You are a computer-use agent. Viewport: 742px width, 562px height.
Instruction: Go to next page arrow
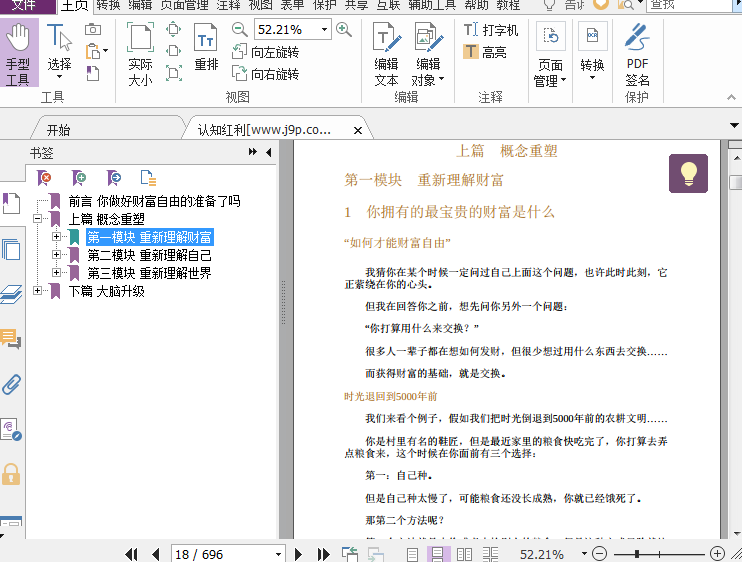coord(298,554)
